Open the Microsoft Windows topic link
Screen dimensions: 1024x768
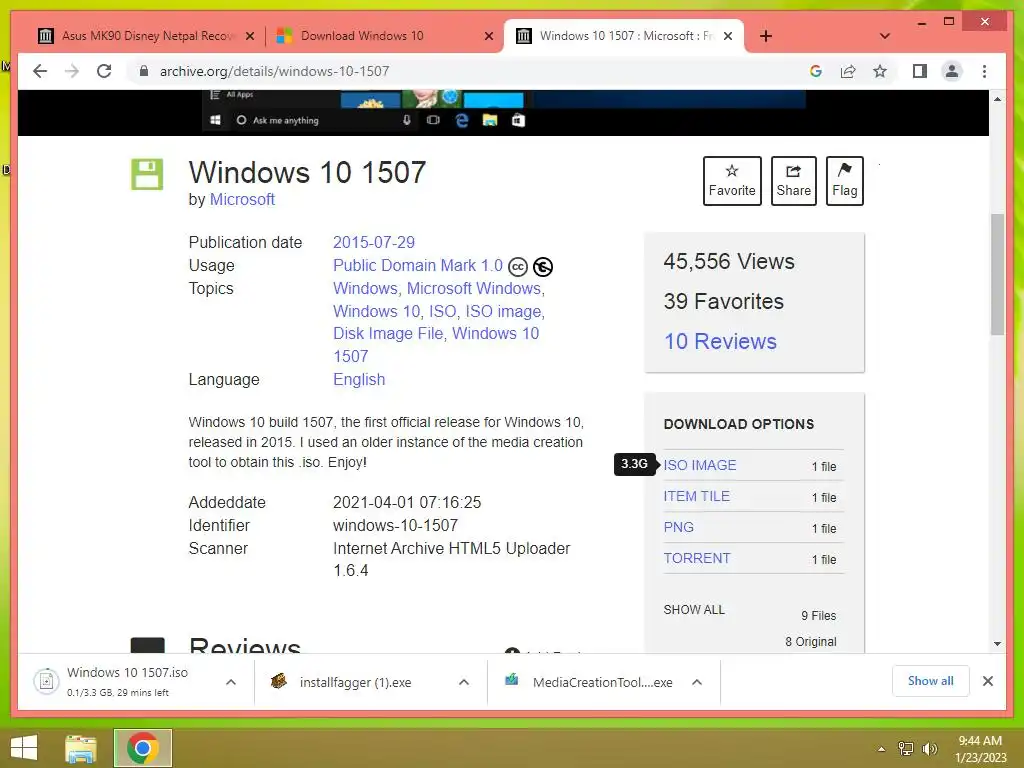[x=474, y=288]
